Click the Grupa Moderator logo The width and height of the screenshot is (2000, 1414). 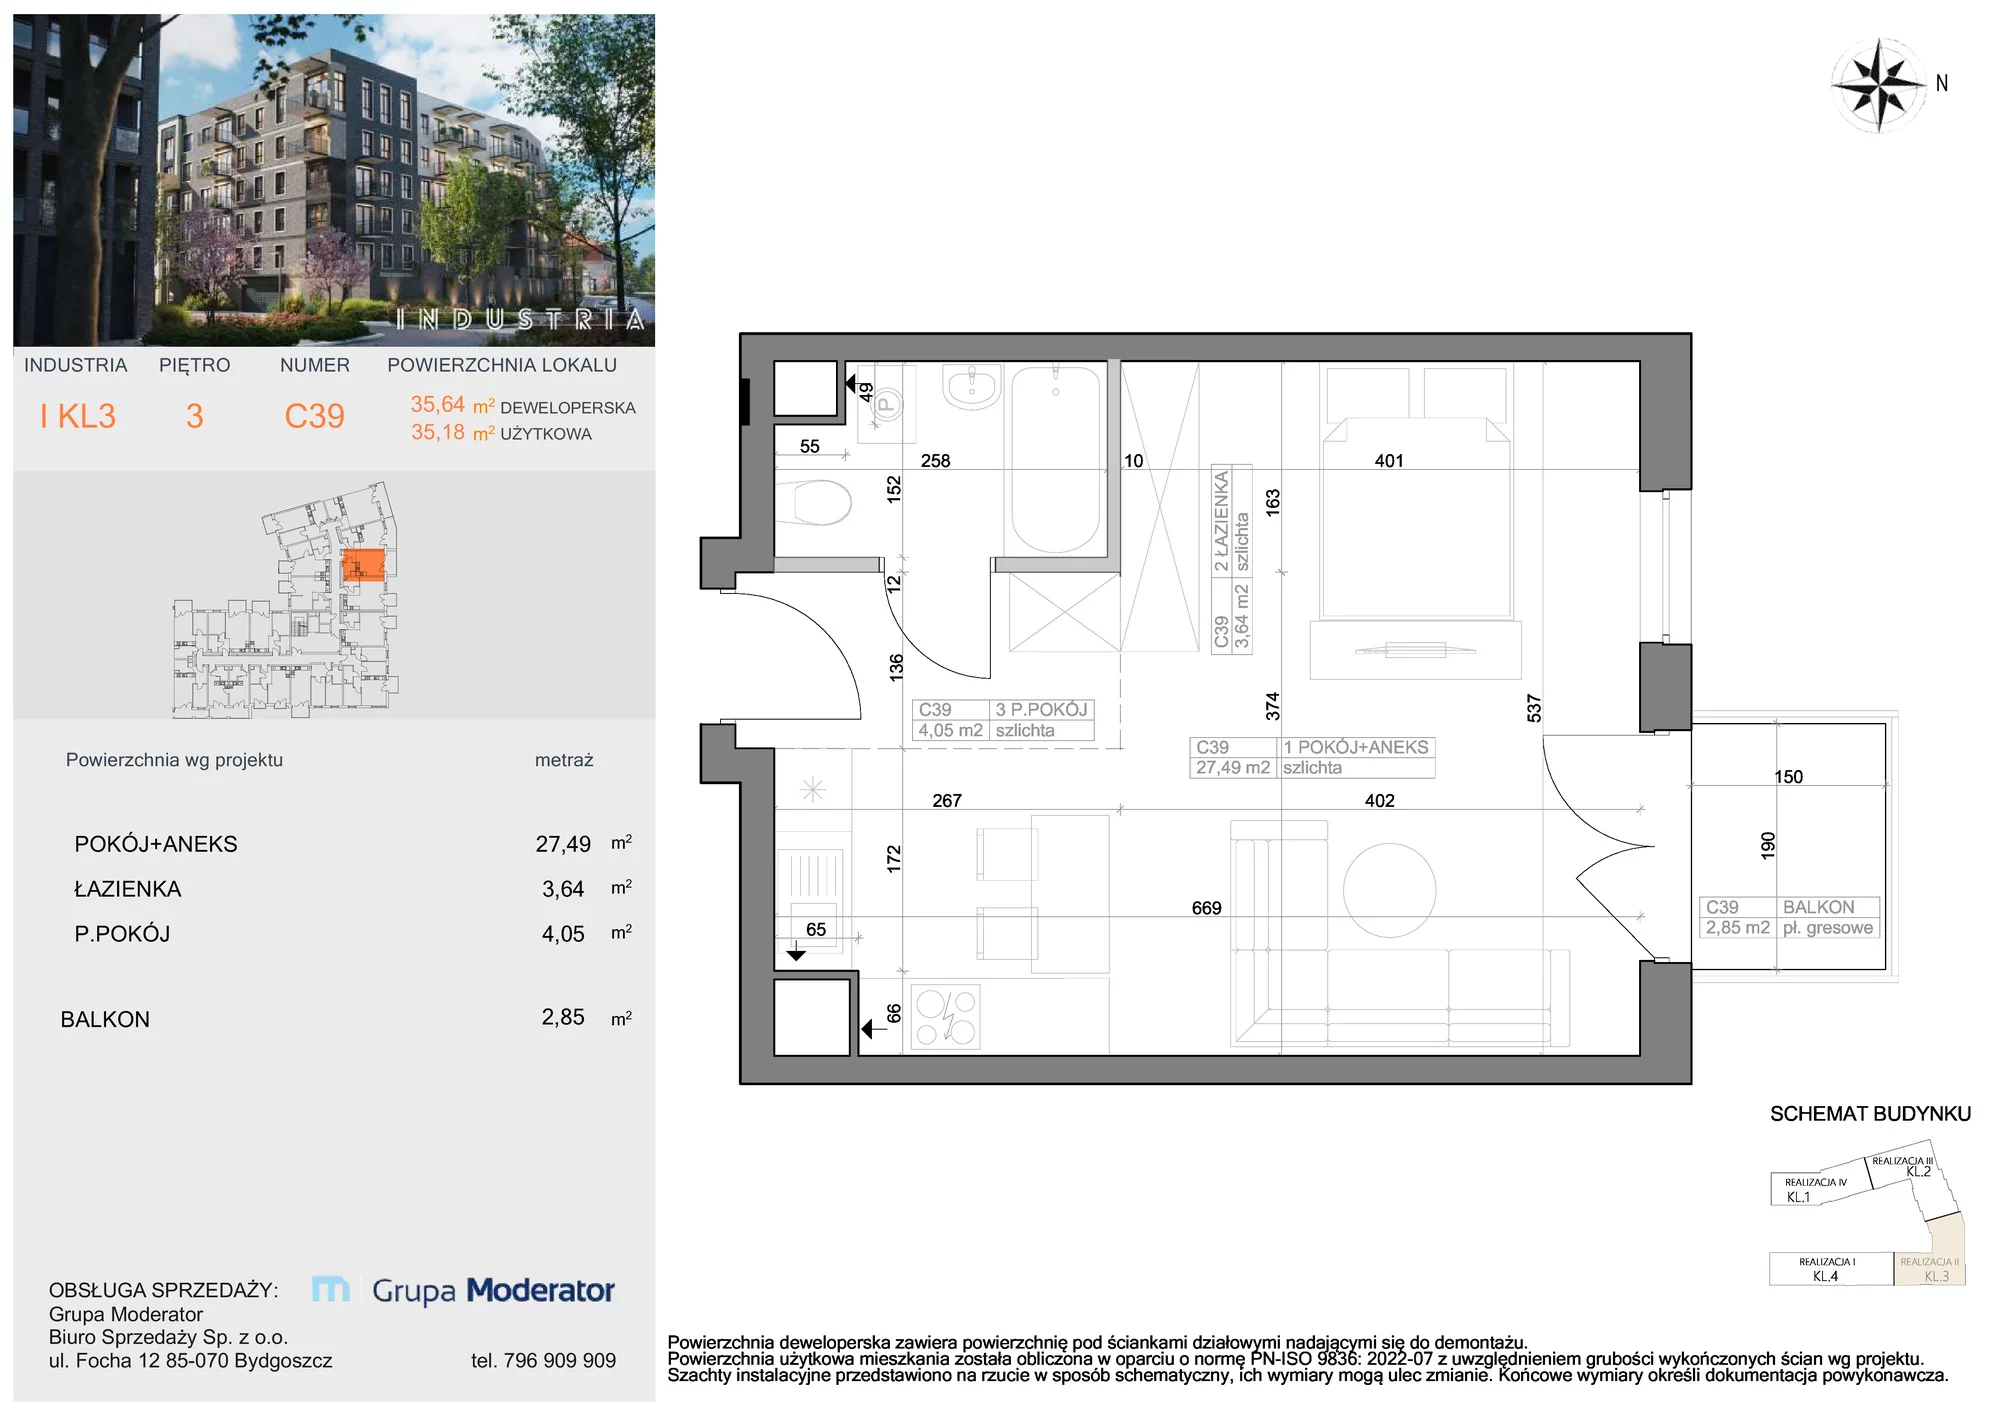[x=463, y=1290]
